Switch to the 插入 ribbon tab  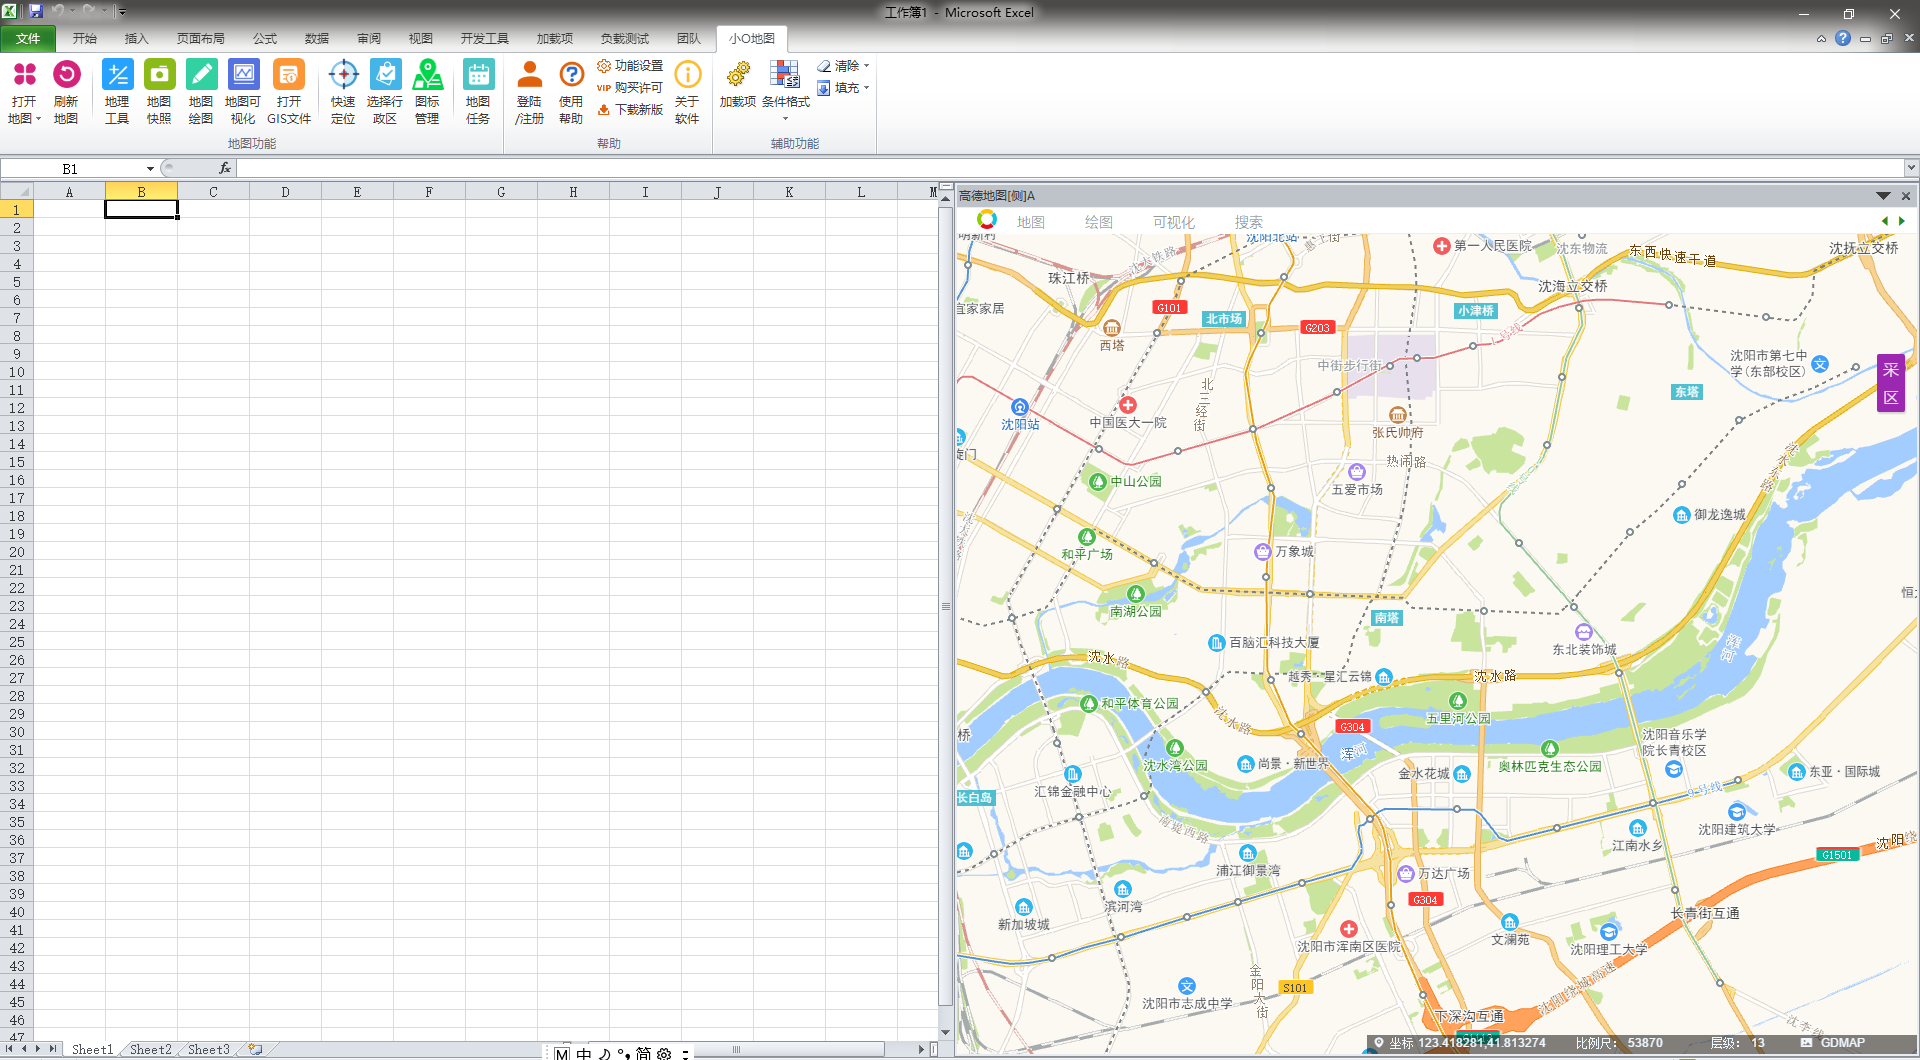(x=137, y=39)
